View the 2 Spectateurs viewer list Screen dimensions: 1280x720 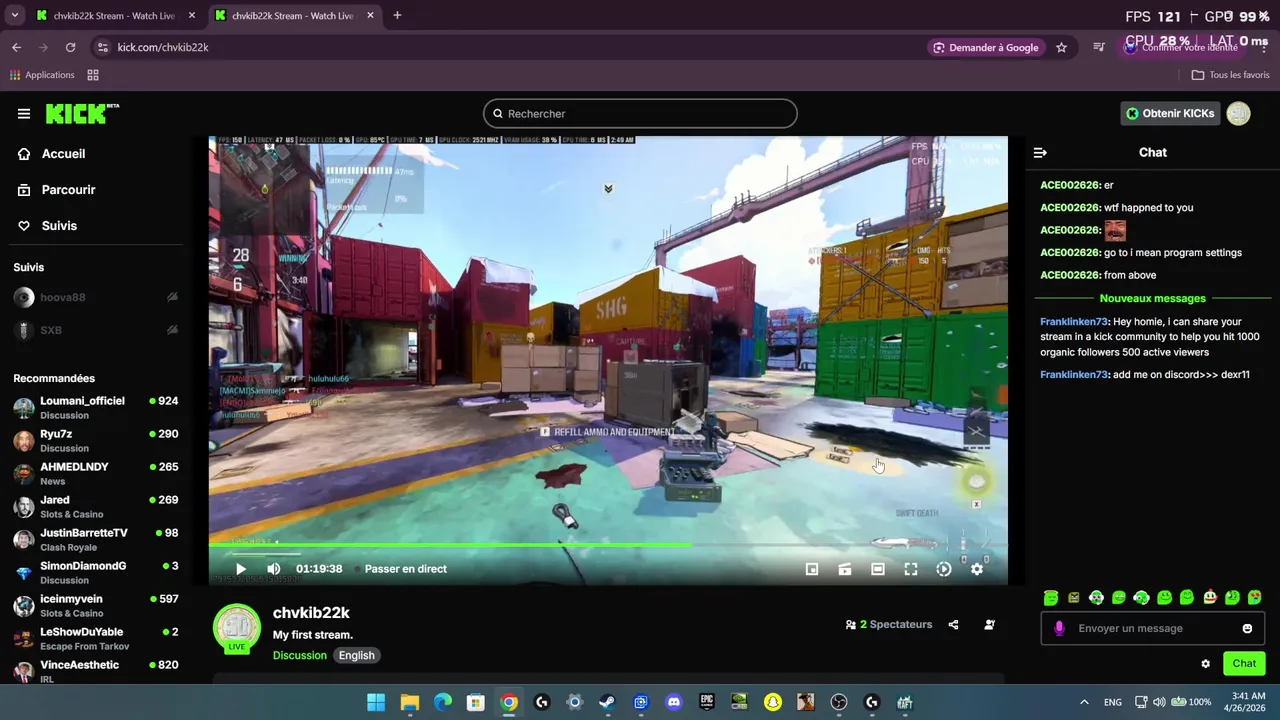point(889,625)
